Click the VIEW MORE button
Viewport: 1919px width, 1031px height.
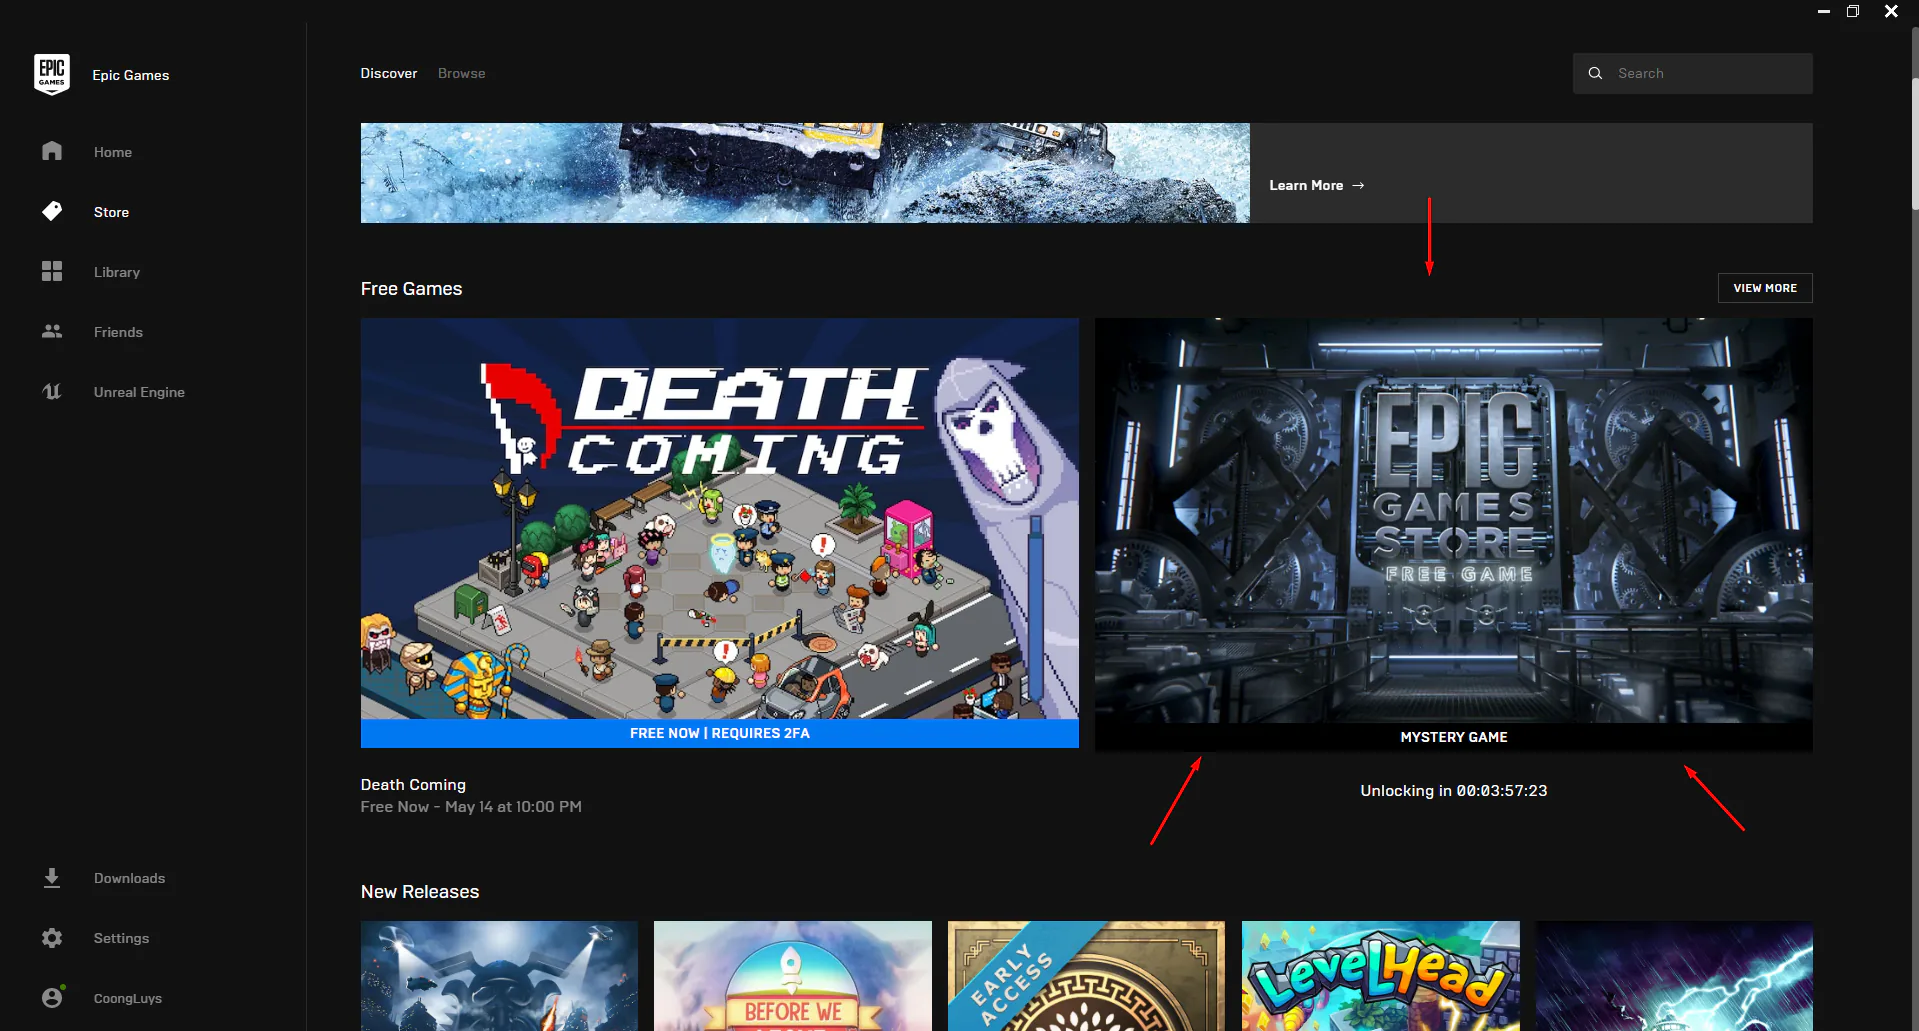[x=1765, y=288]
